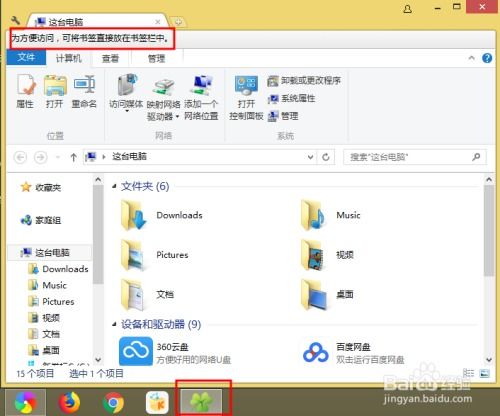Collapse the Devices and drives group
500x416 pixels.
[x=114, y=324]
